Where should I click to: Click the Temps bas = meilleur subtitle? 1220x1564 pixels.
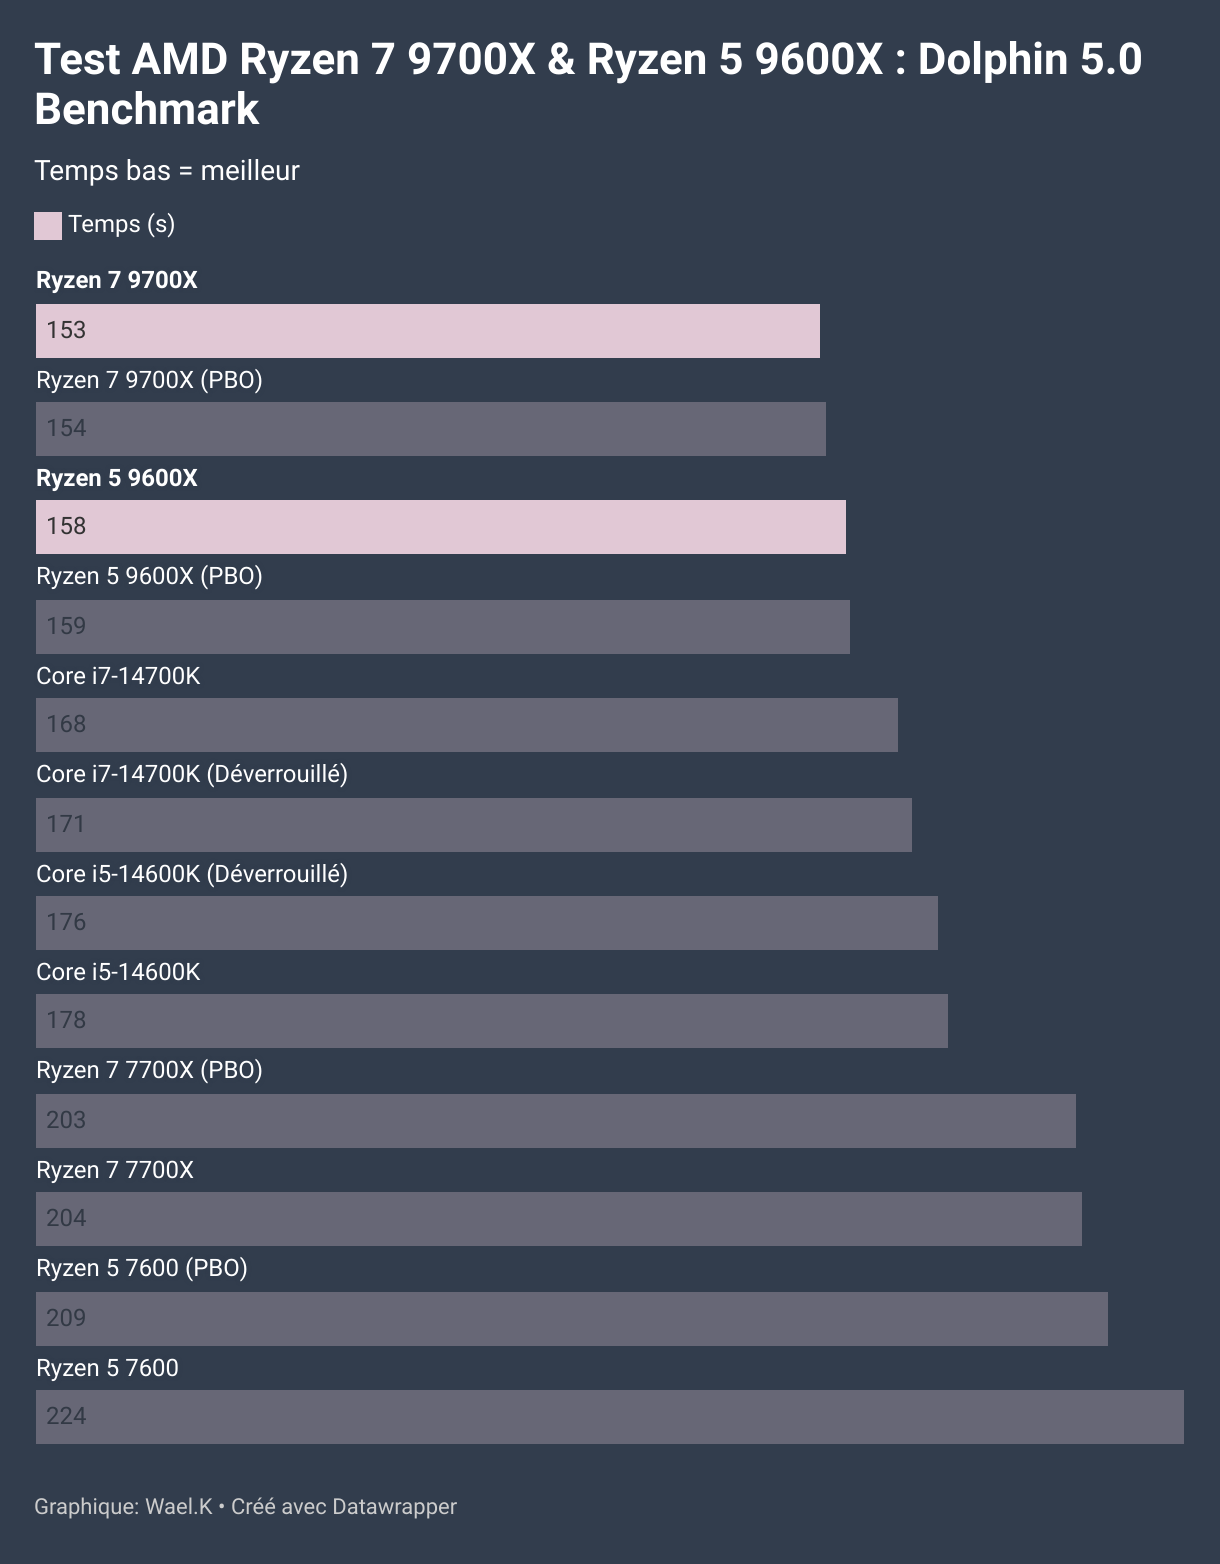pyautogui.click(x=167, y=171)
